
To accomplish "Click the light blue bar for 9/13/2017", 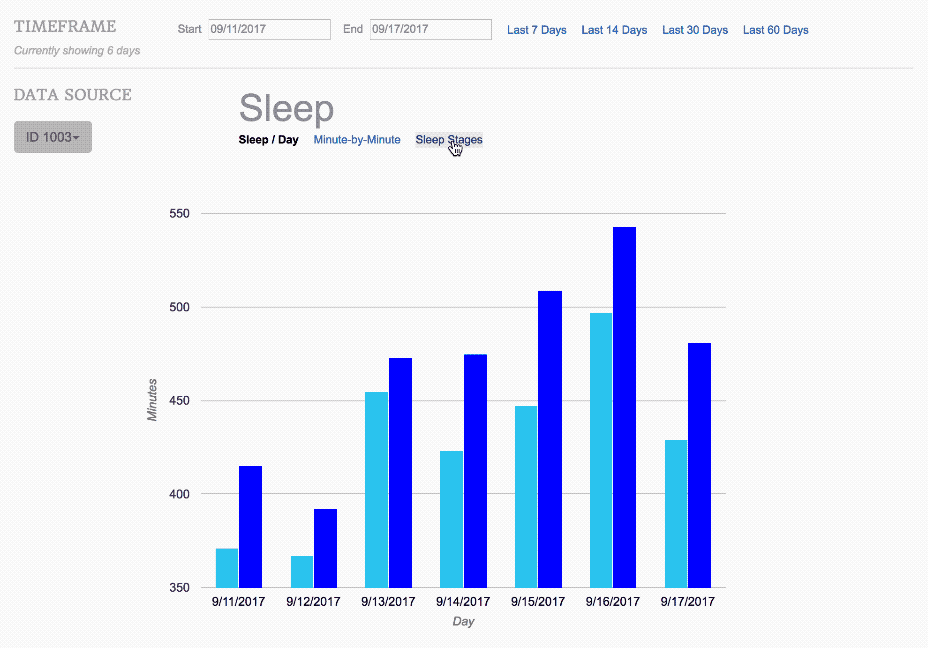I will click(376, 490).
